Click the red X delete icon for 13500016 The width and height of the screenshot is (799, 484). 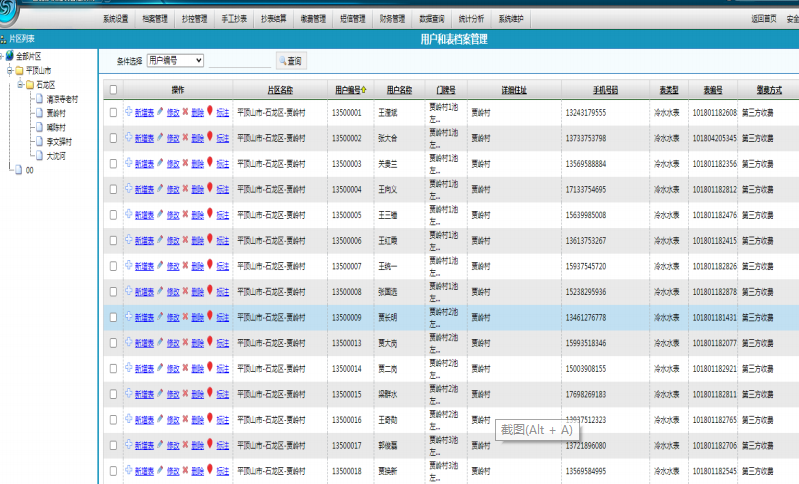point(185,419)
